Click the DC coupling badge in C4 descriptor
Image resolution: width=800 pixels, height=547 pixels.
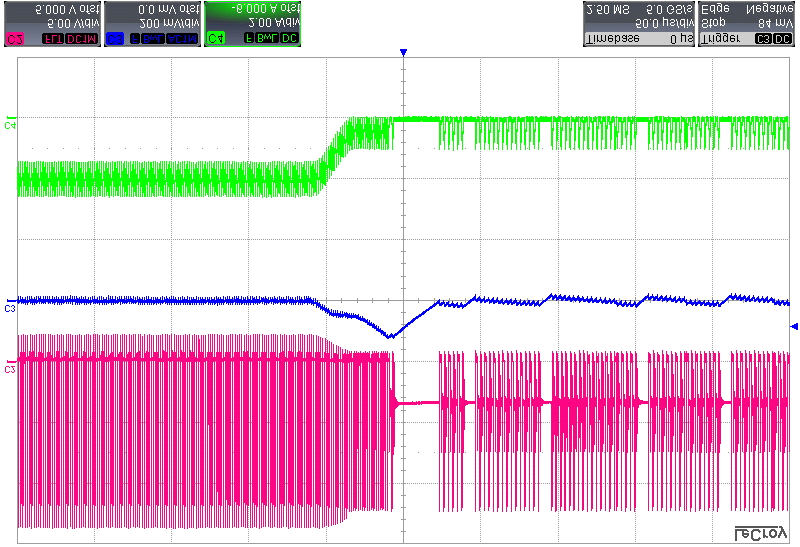(x=289, y=38)
